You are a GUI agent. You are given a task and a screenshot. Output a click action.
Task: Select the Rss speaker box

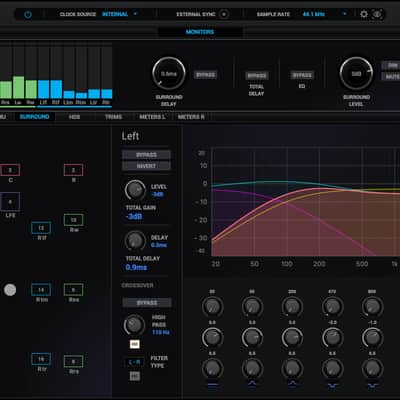[73, 290]
